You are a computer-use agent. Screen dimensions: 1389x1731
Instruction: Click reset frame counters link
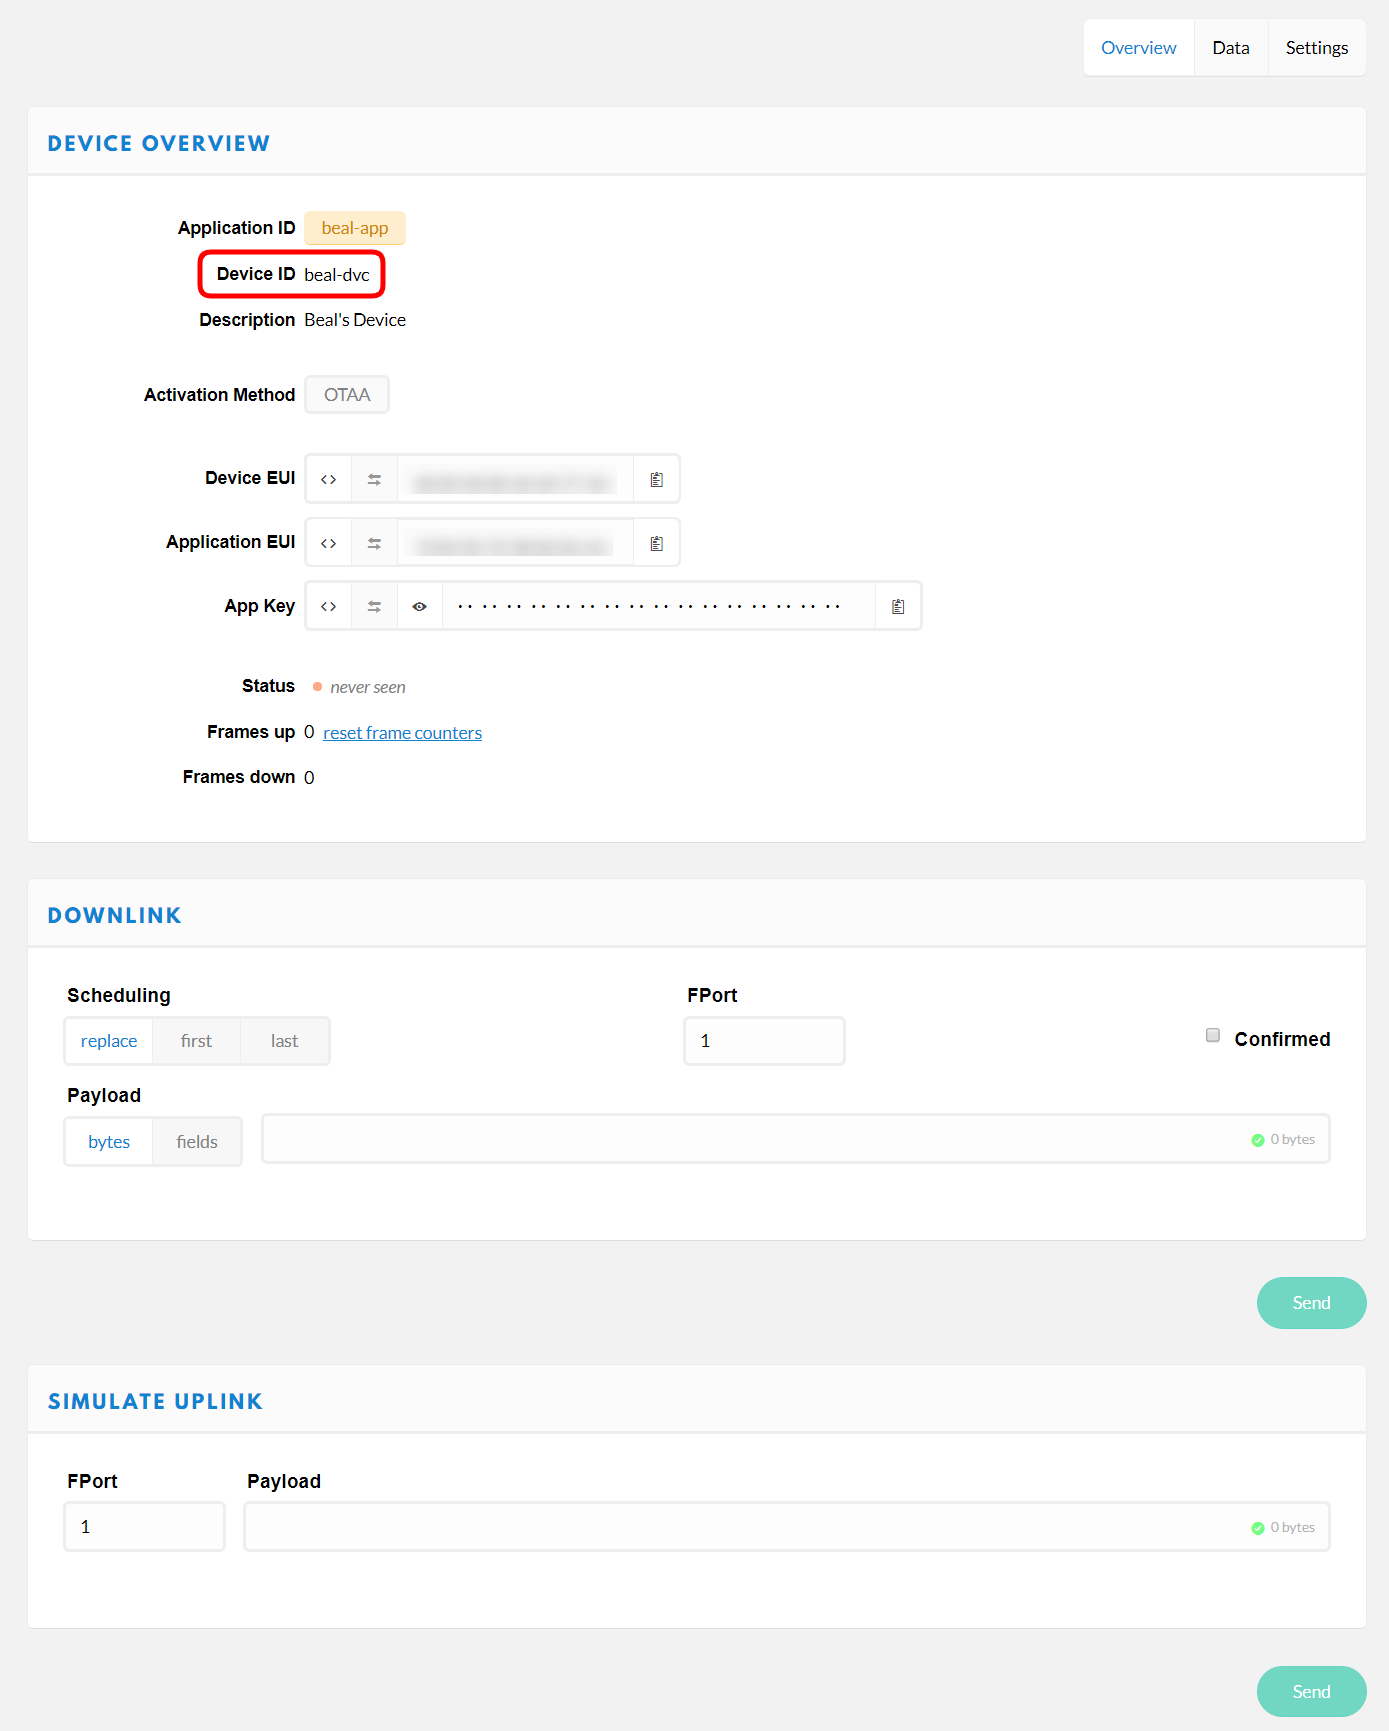402,733
